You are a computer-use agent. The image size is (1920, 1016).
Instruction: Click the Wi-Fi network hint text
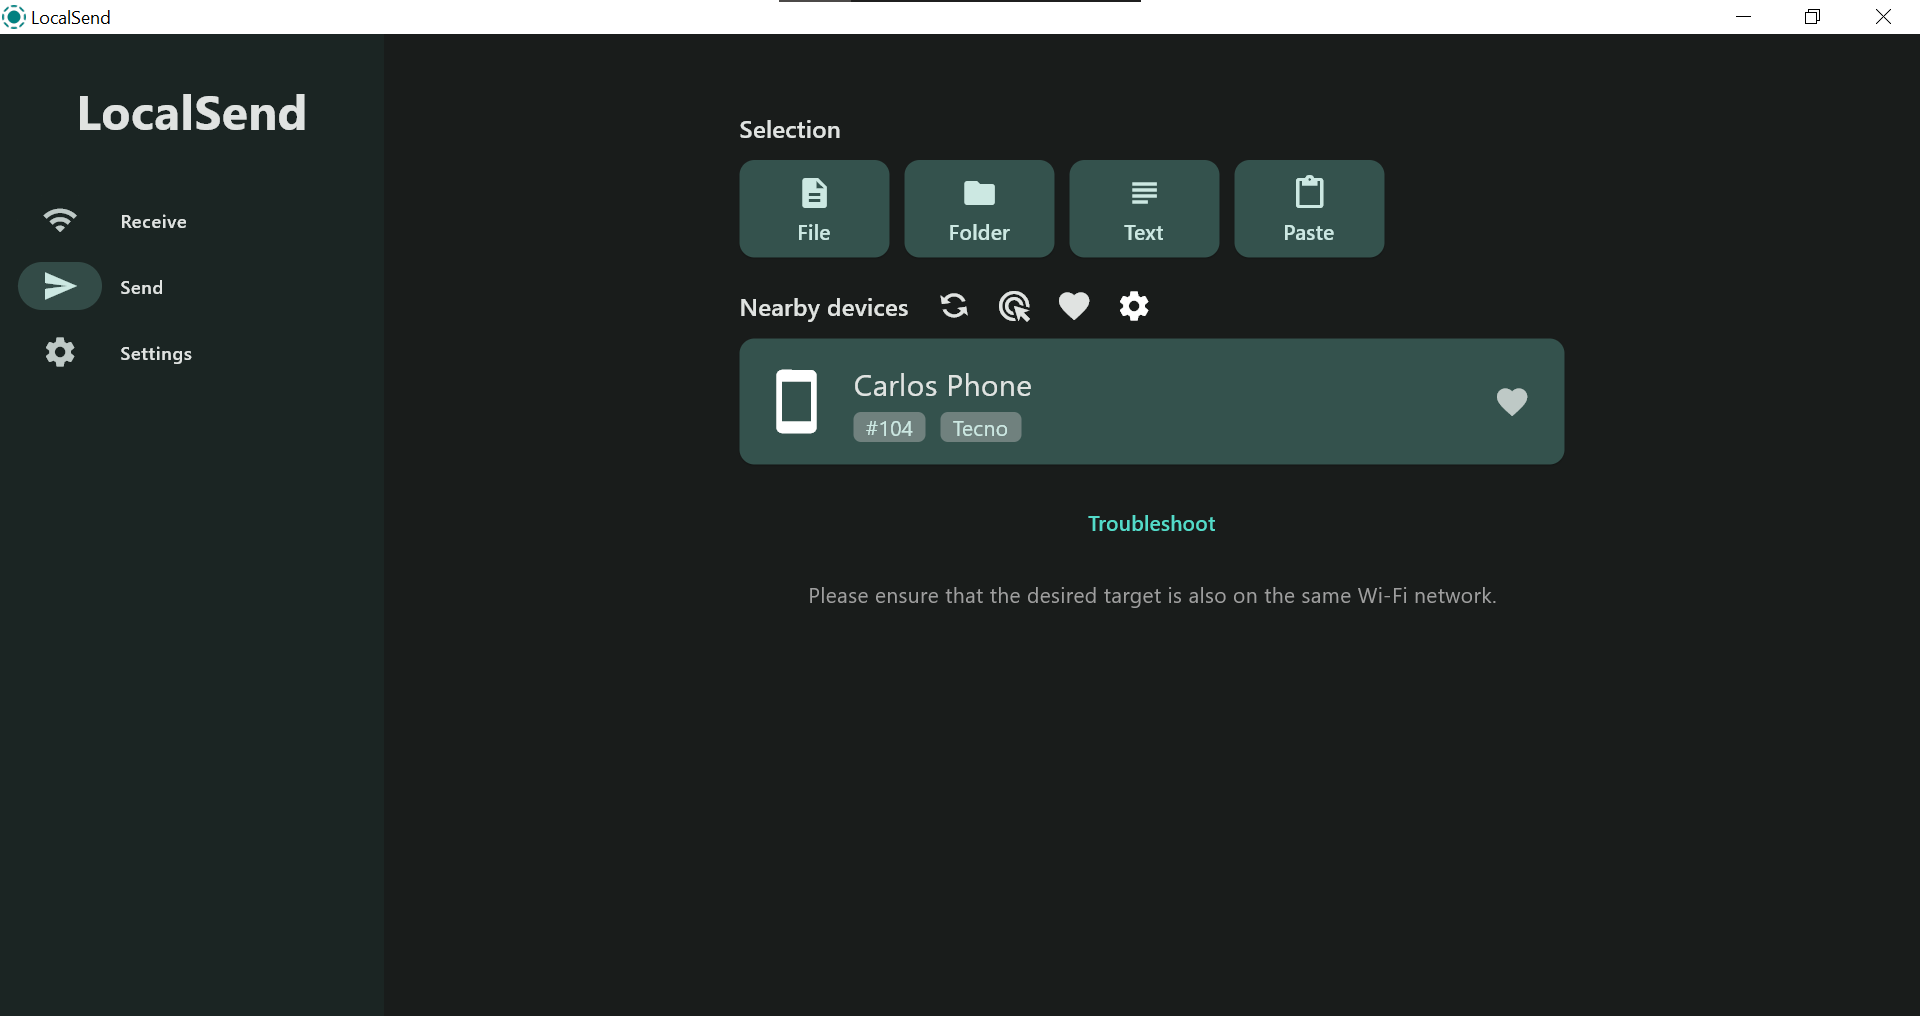(x=1152, y=596)
